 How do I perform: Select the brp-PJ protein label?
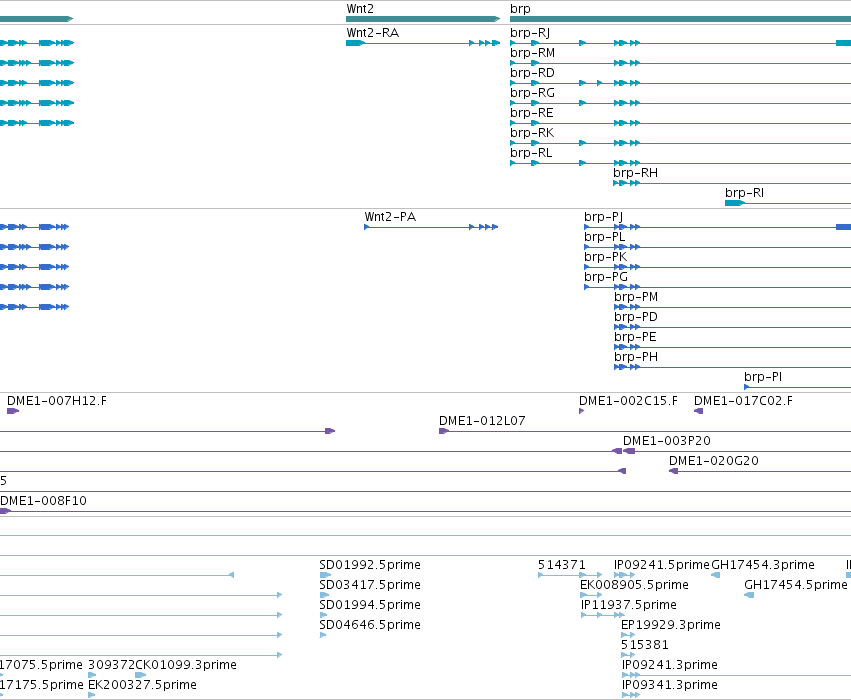[x=603, y=217]
